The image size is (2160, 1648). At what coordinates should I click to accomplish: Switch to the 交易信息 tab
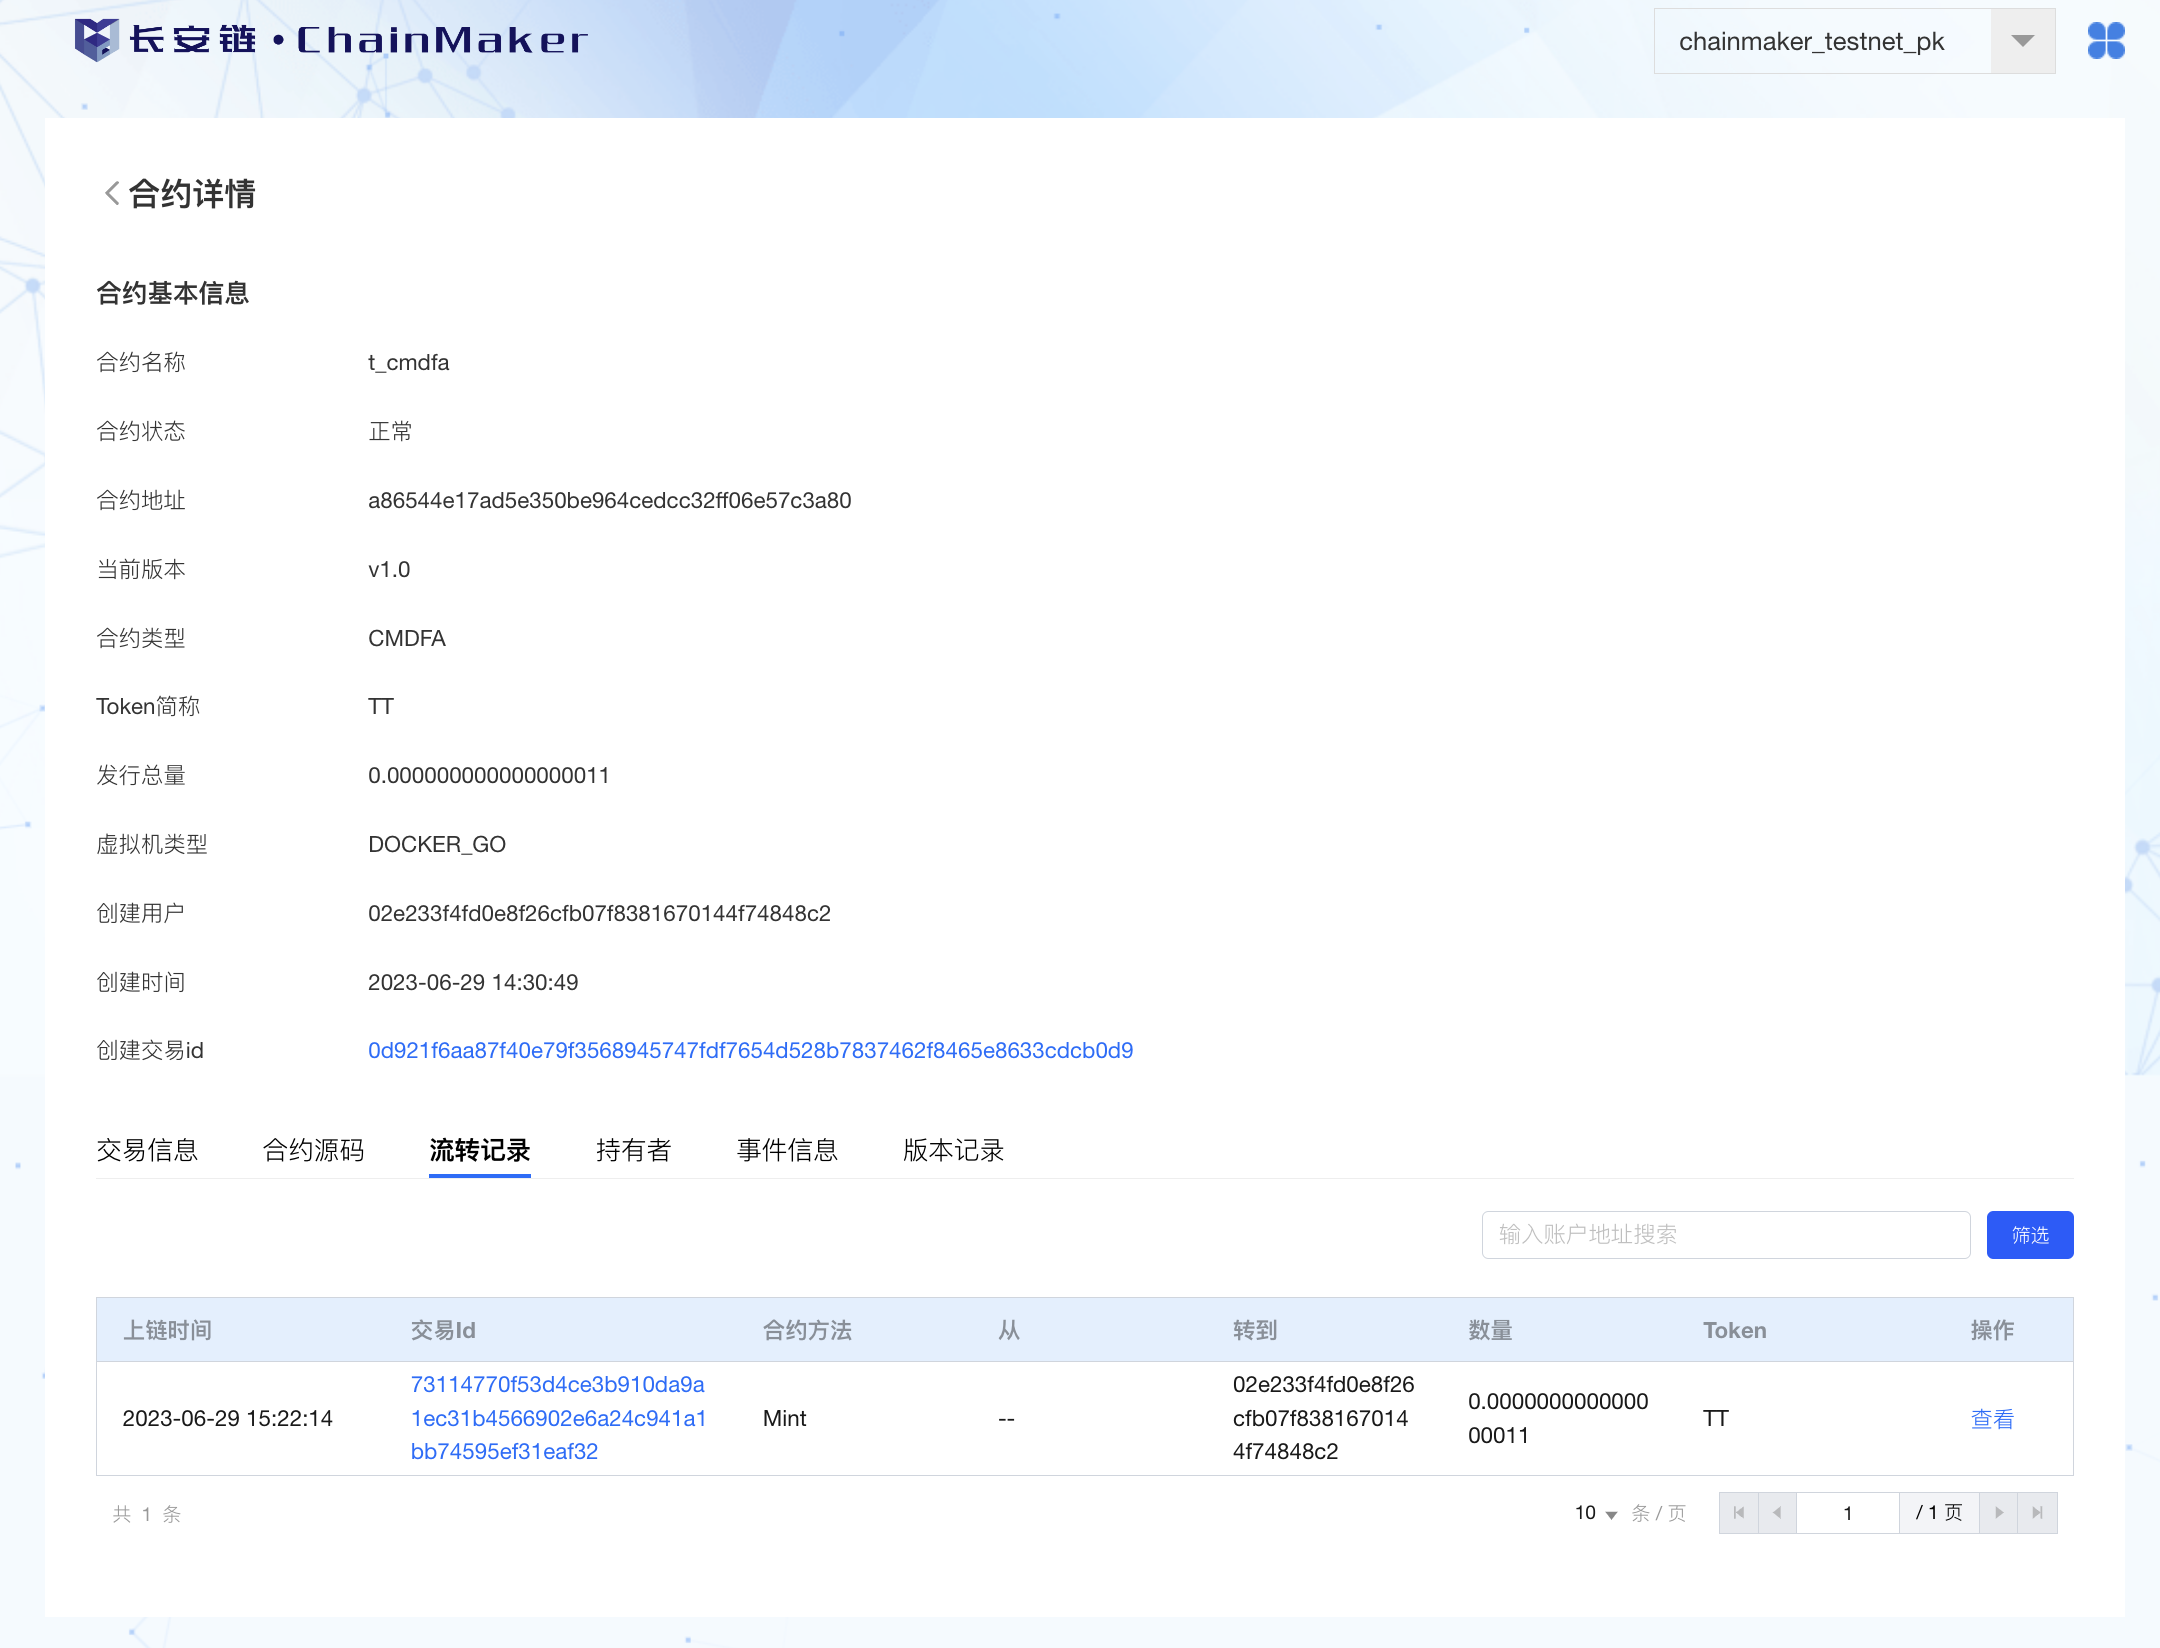[x=147, y=1150]
